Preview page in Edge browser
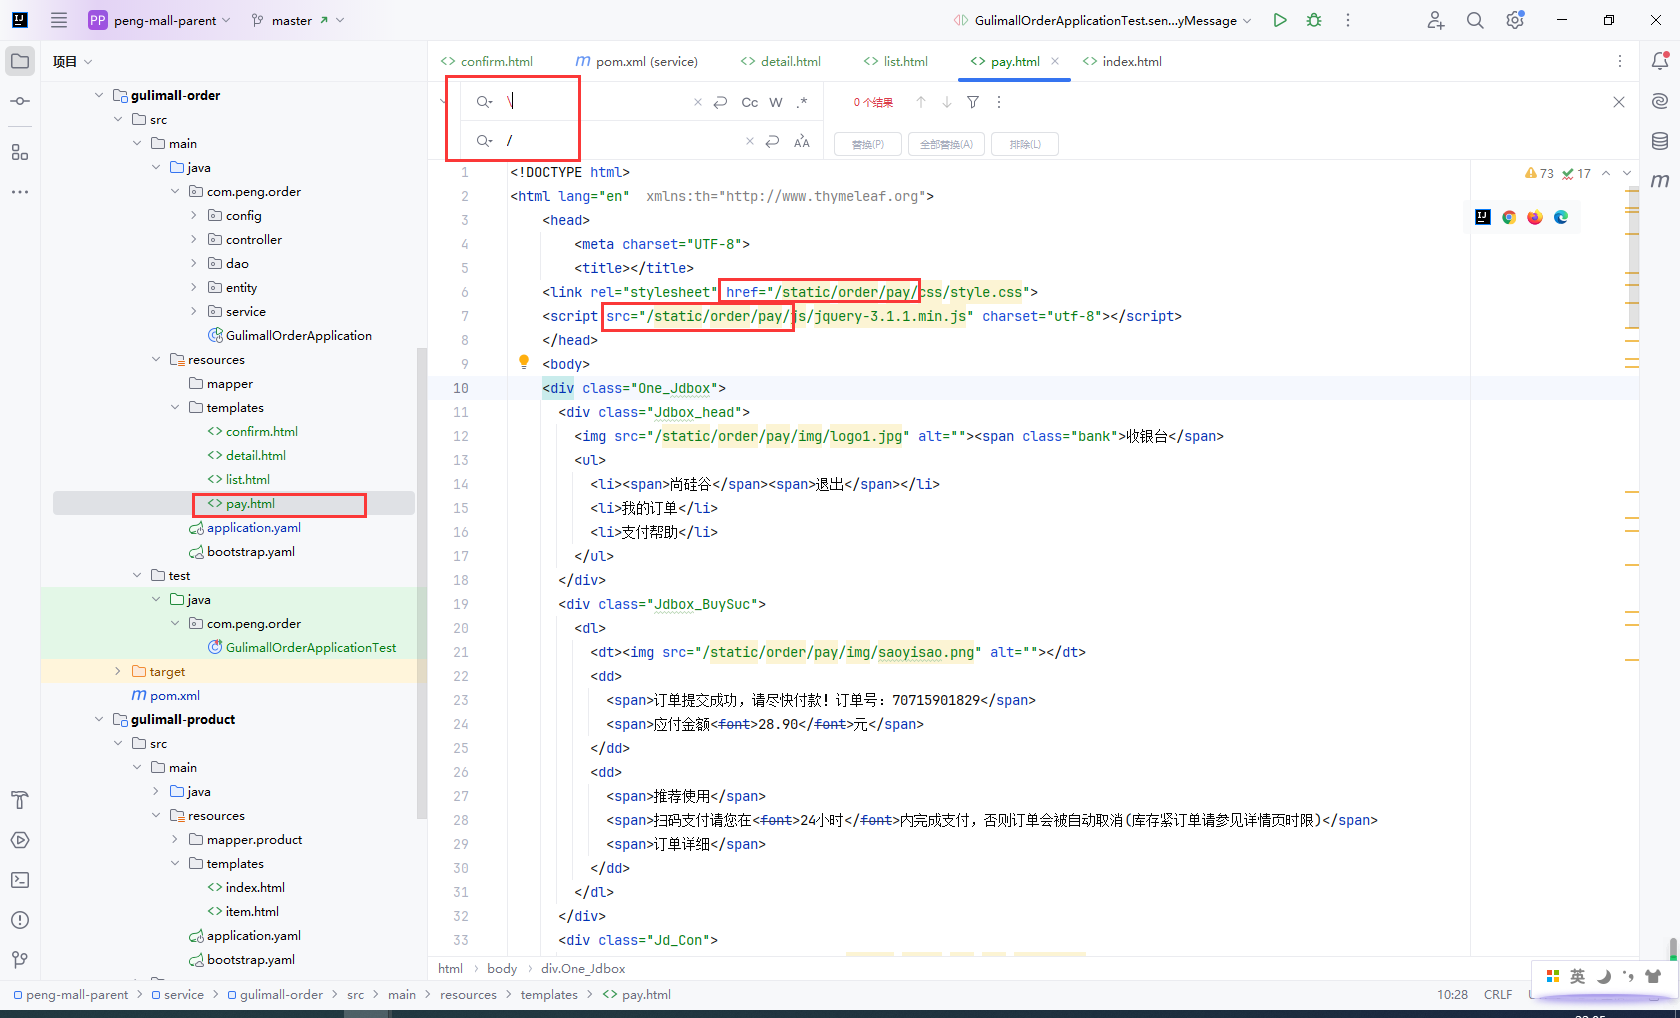 coord(1561,217)
